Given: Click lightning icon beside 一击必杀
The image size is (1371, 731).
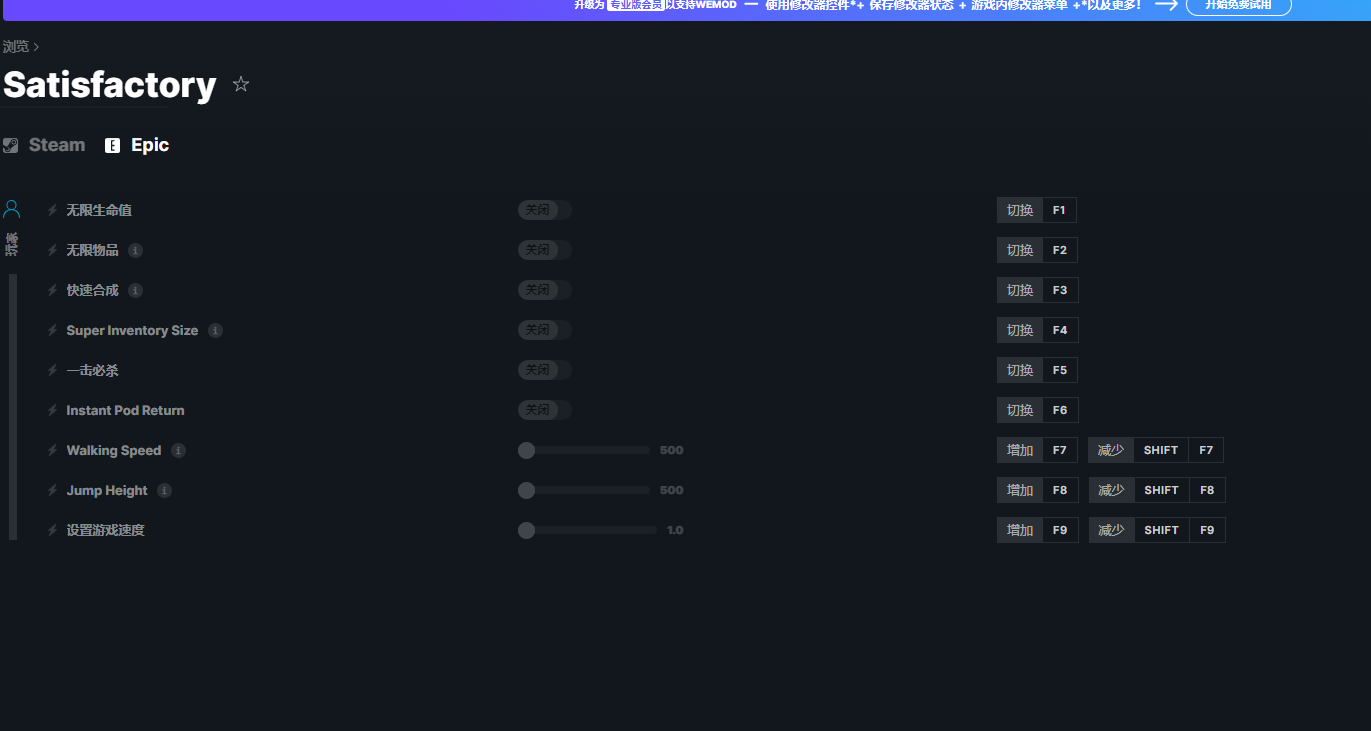Looking at the screenshot, I should point(53,370).
